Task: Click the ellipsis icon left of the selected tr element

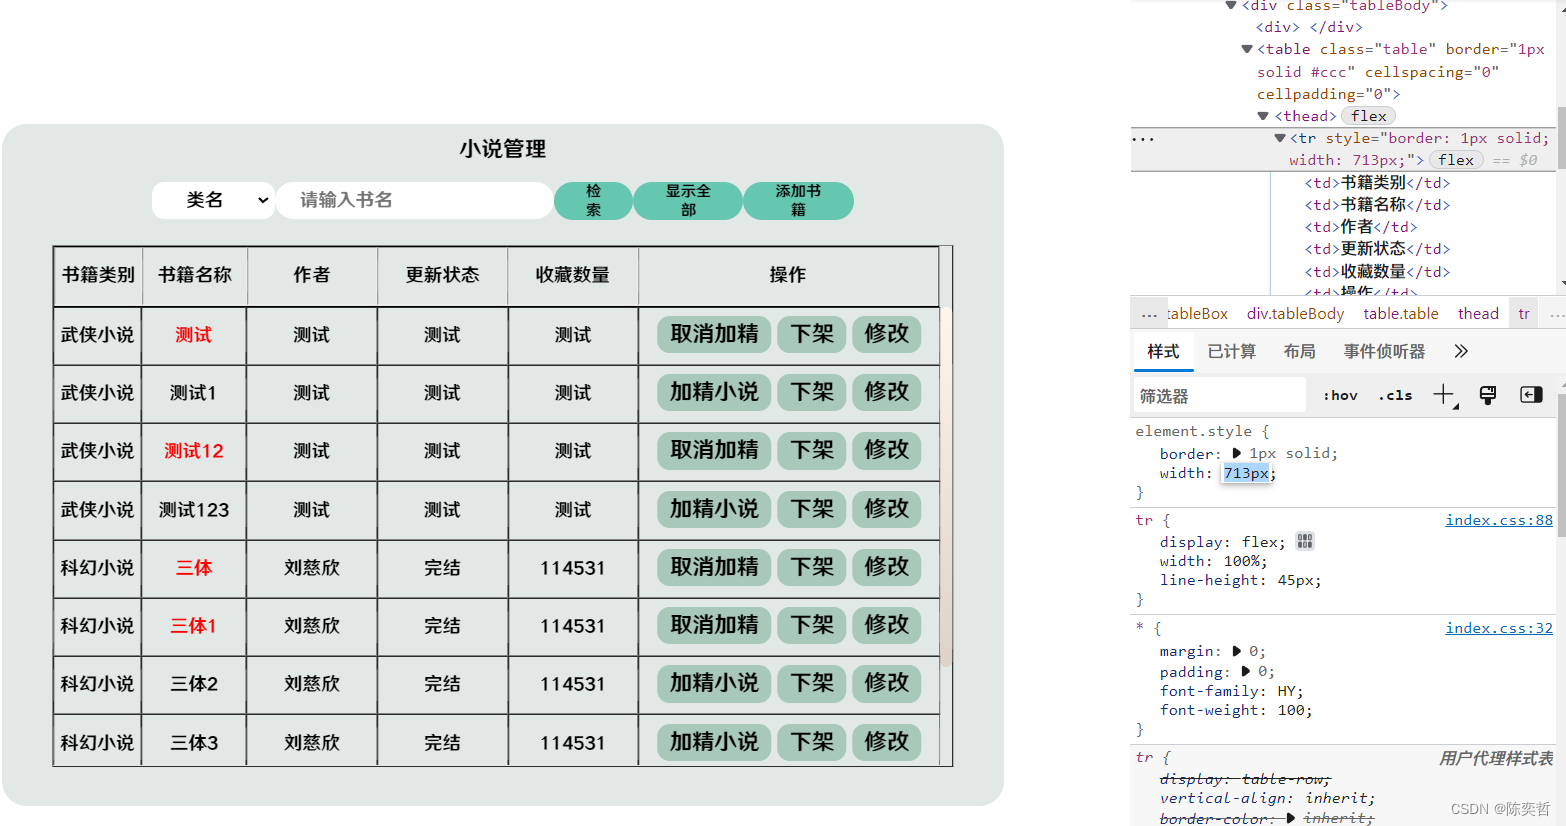Action: tap(1144, 139)
